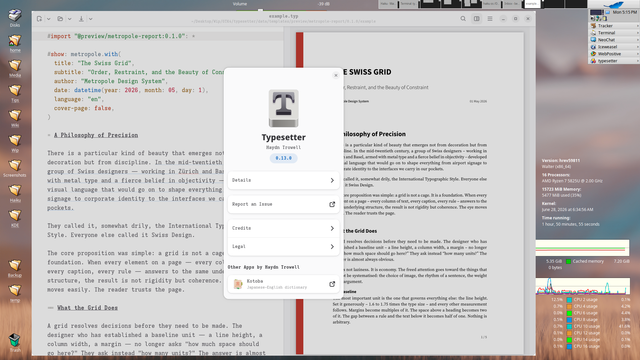Click the import metropole-report code line

tap(121, 36)
